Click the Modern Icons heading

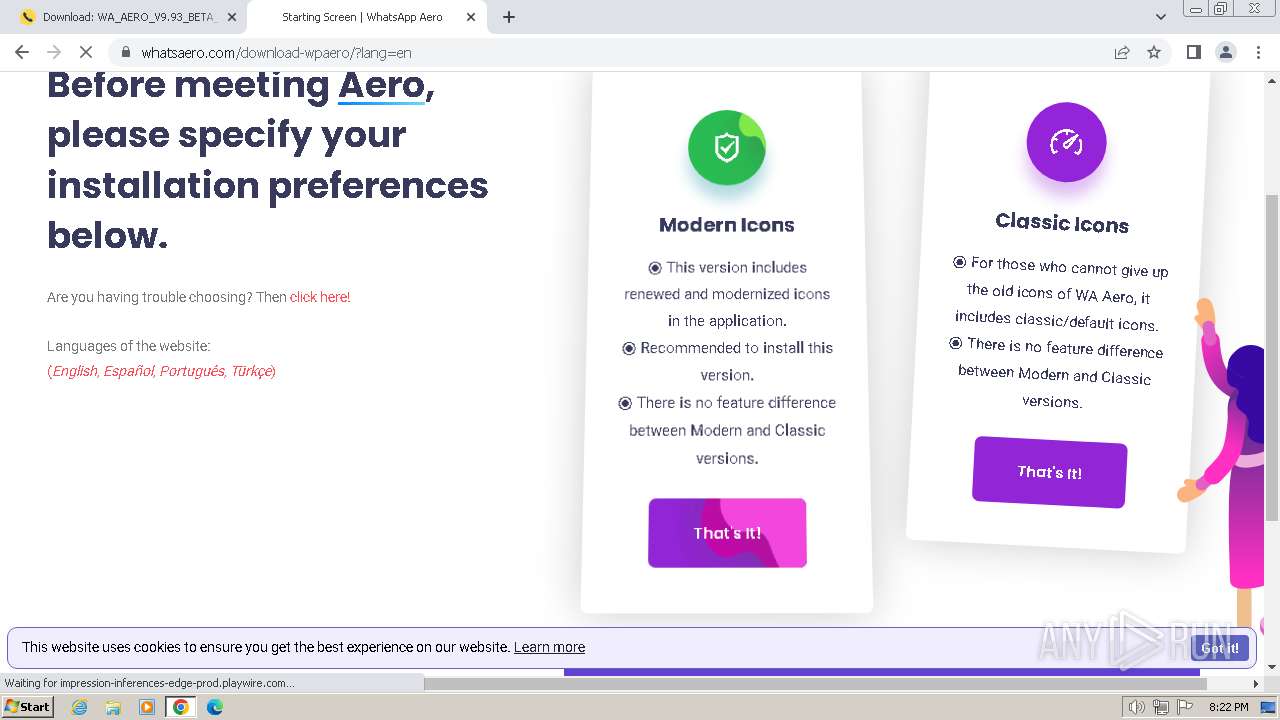(727, 225)
